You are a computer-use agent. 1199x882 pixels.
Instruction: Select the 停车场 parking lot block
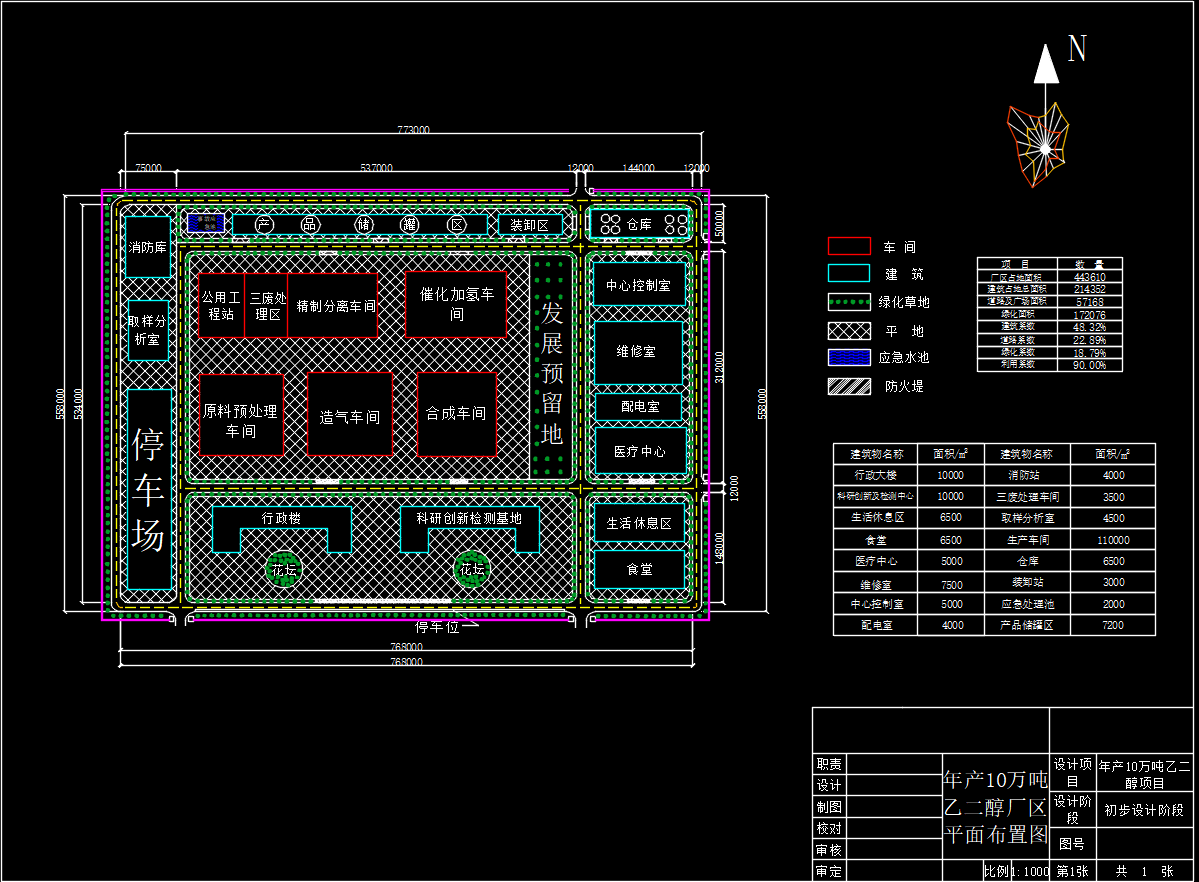coord(149,489)
